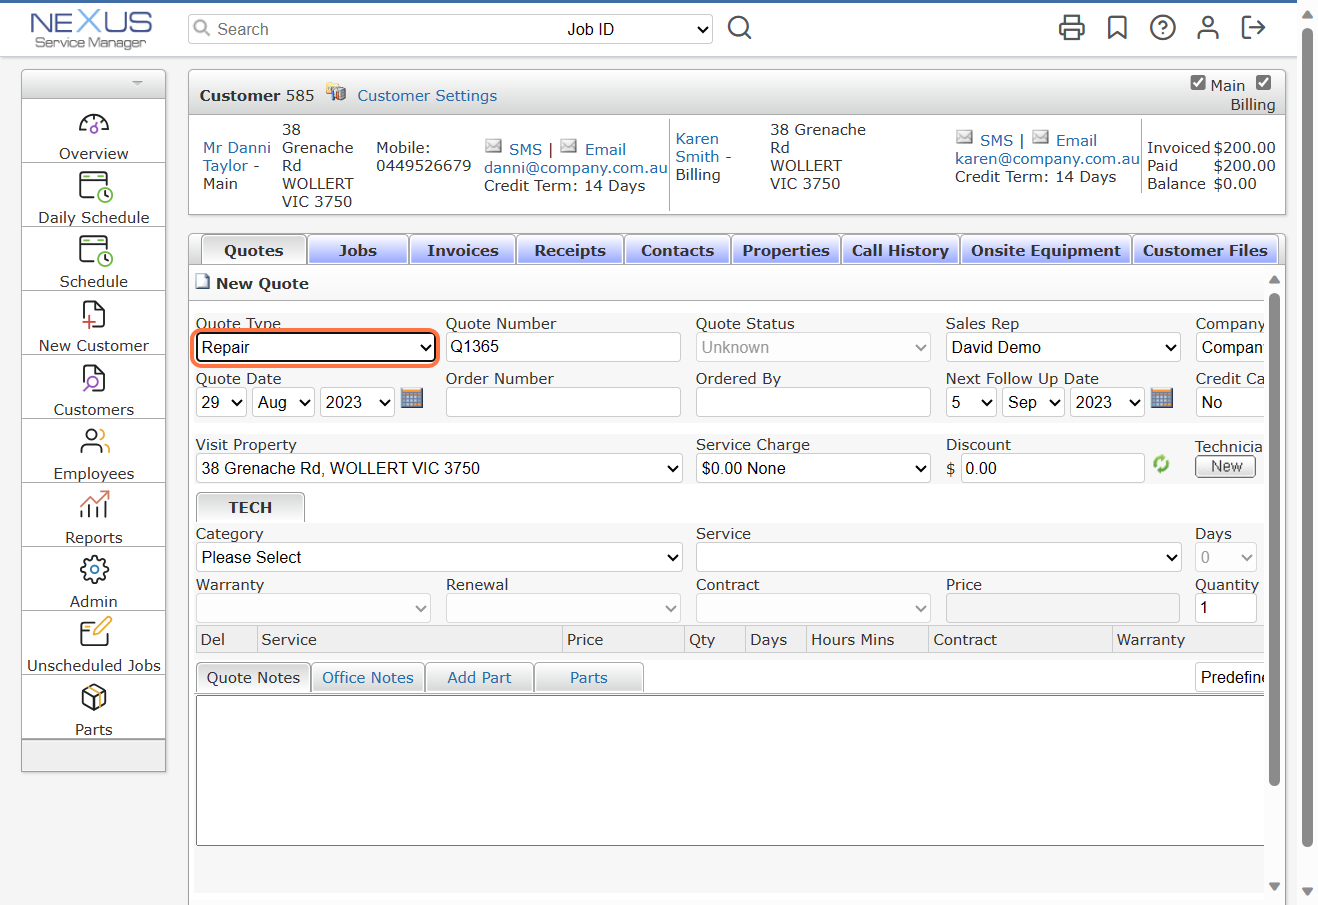Click the bookmark icon in header
The image size is (1318, 905).
pyautogui.click(x=1117, y=28)
